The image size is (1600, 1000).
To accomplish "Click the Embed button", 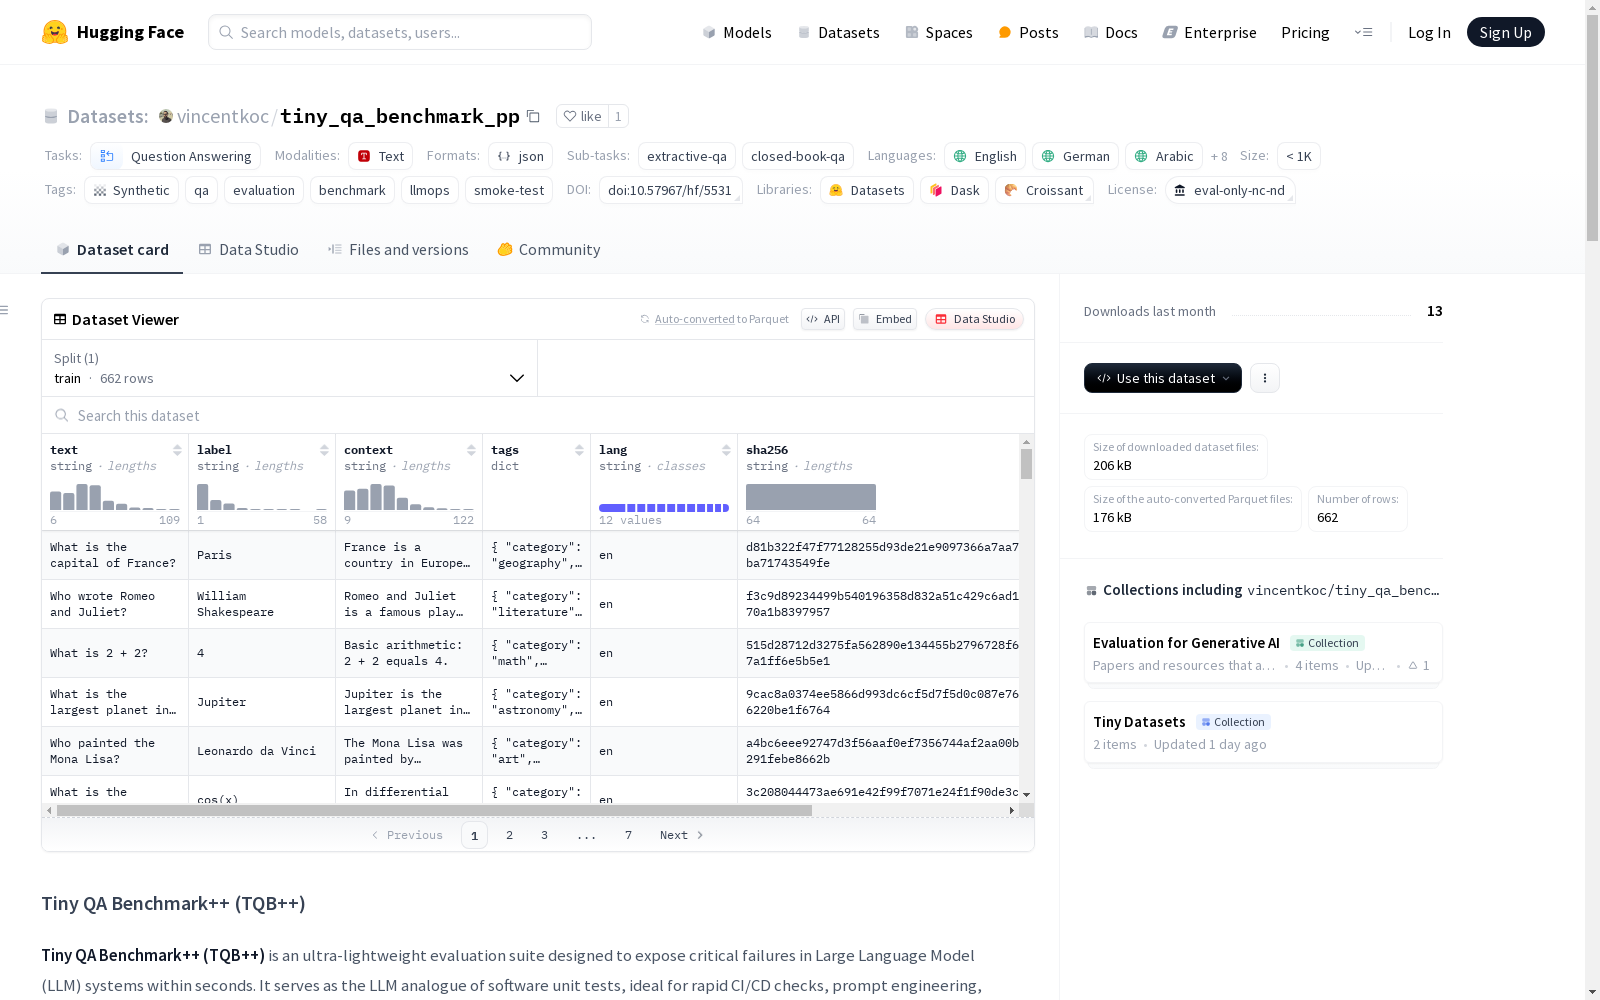I will (885, 319).
